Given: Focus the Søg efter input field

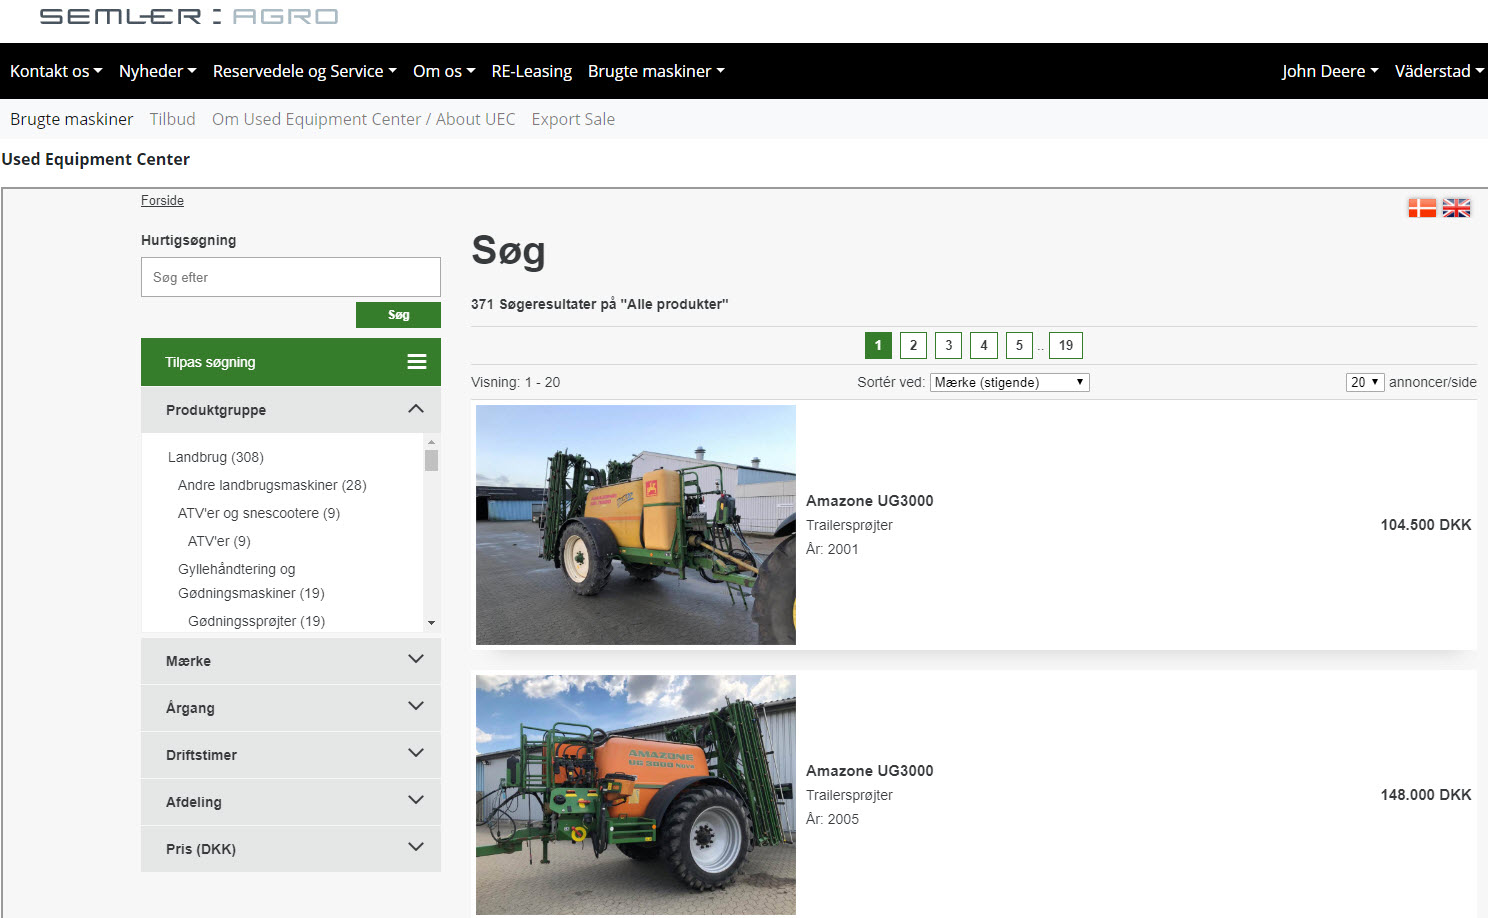Looking at the screenshot, I should 290,277.
